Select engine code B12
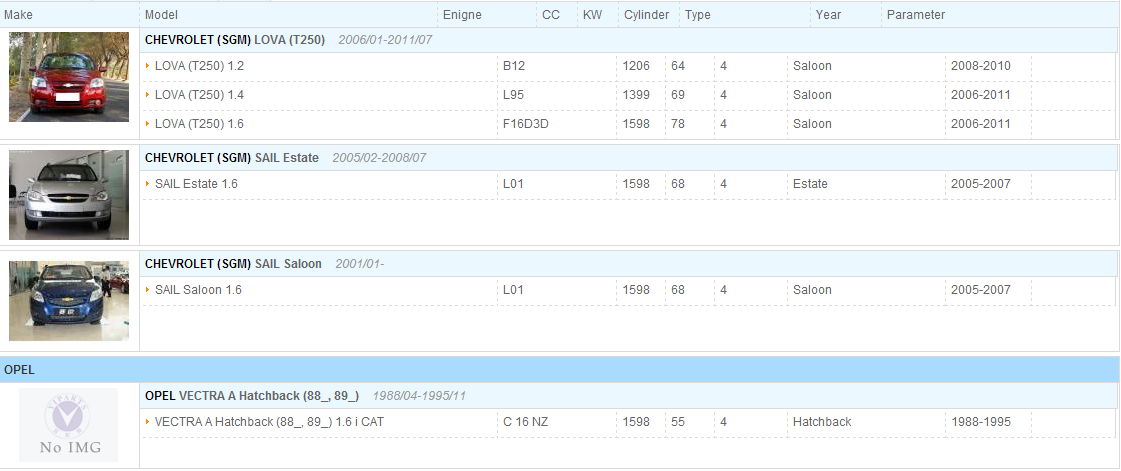The width and height of the screenshot is (1121, 471). [514, 66]
